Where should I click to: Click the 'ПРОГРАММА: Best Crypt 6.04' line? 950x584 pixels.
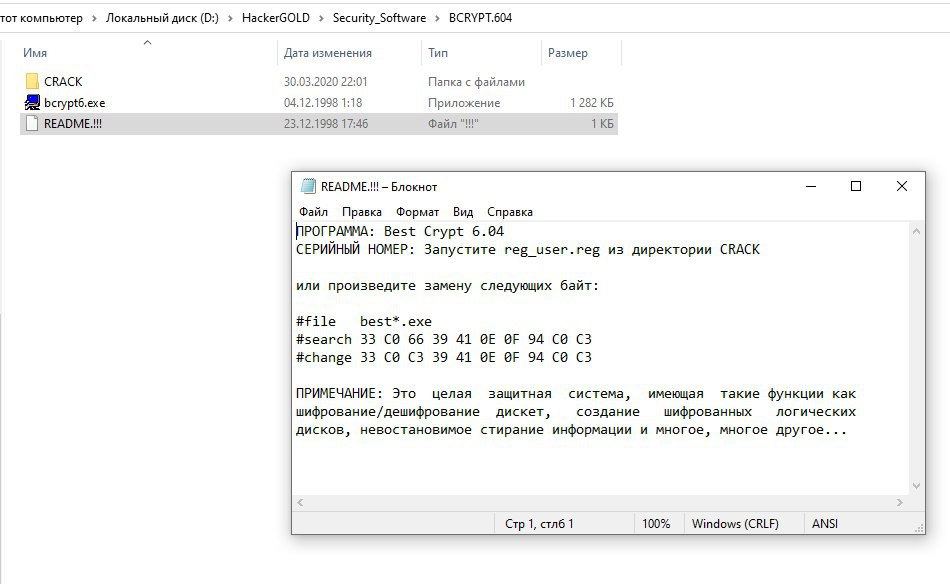point(400,231)
